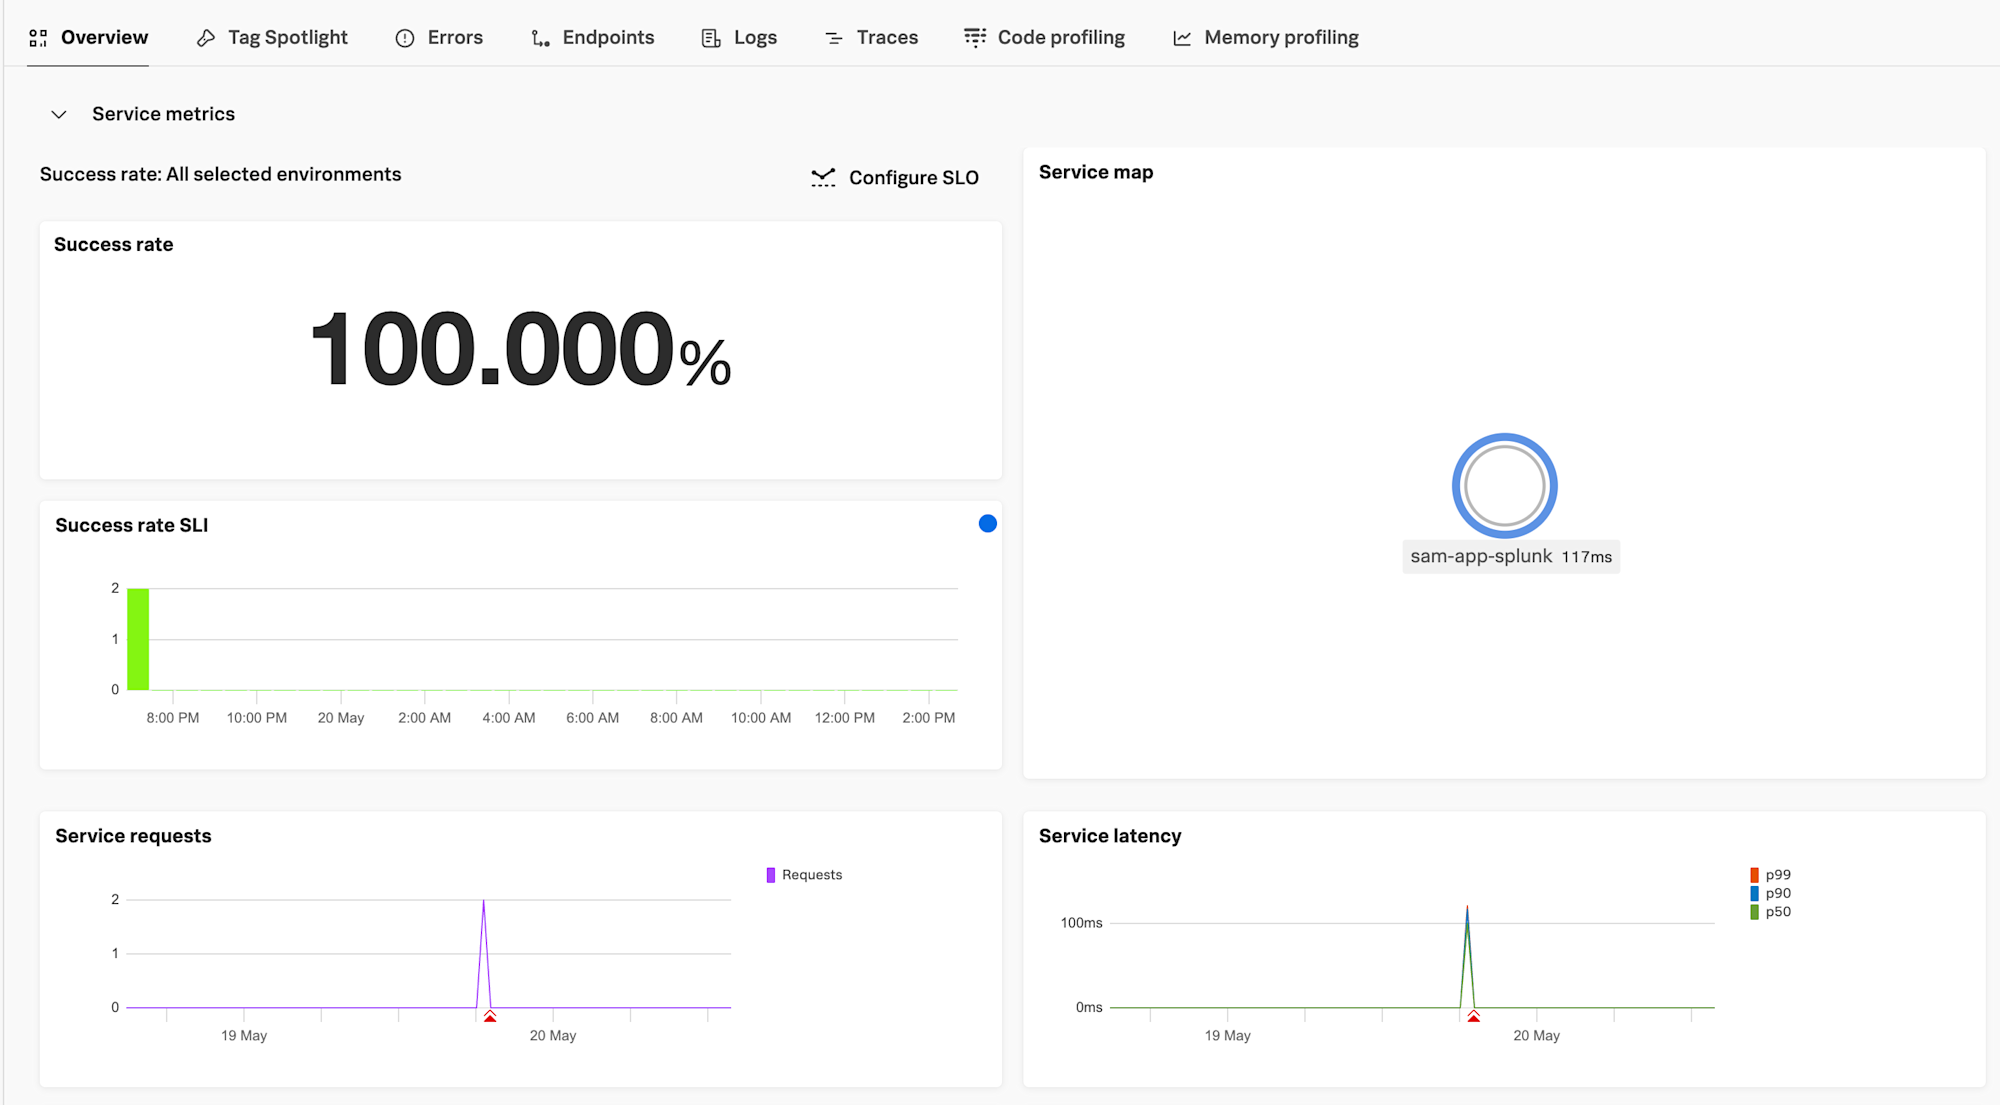2000x1105 pixels.
Task: Click the 8:00 PM axis label
Action: (173, 718)
